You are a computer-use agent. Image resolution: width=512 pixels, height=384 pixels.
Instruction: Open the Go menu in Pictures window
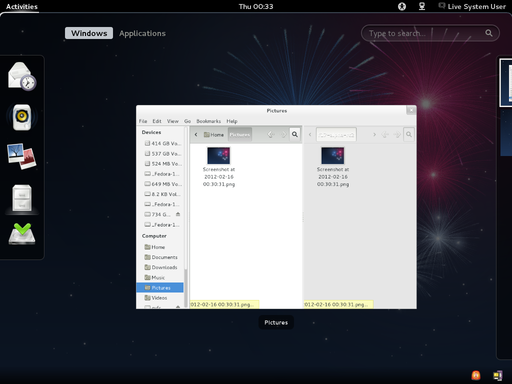pos(188,121)
